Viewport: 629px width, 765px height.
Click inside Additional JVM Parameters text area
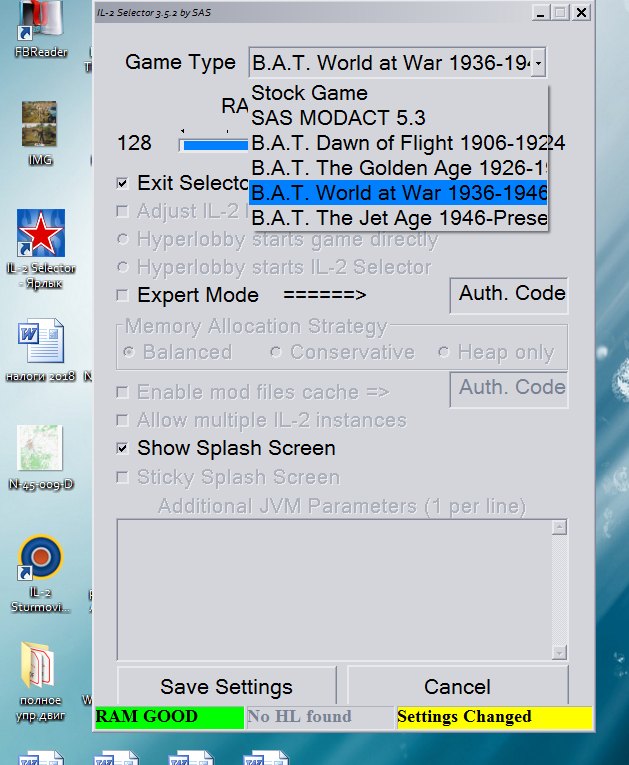334,589
